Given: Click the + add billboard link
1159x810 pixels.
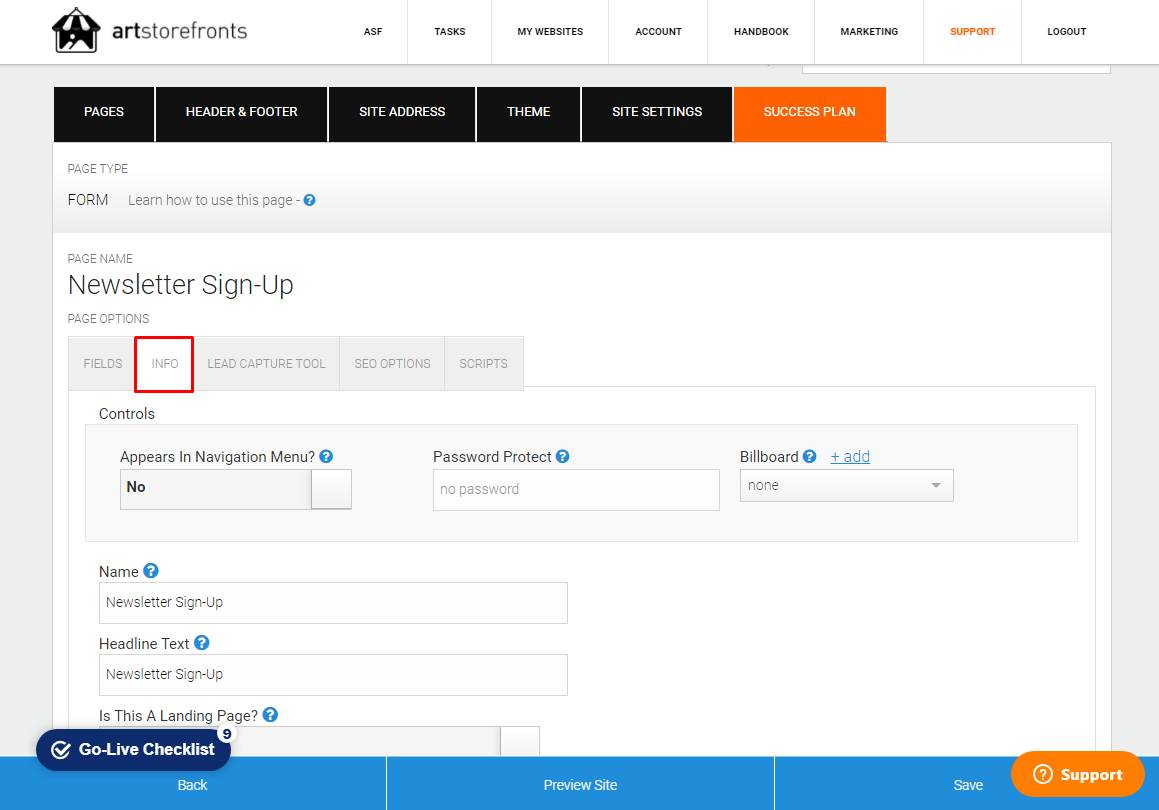Looking at the screenshot, I should point(850,457).
